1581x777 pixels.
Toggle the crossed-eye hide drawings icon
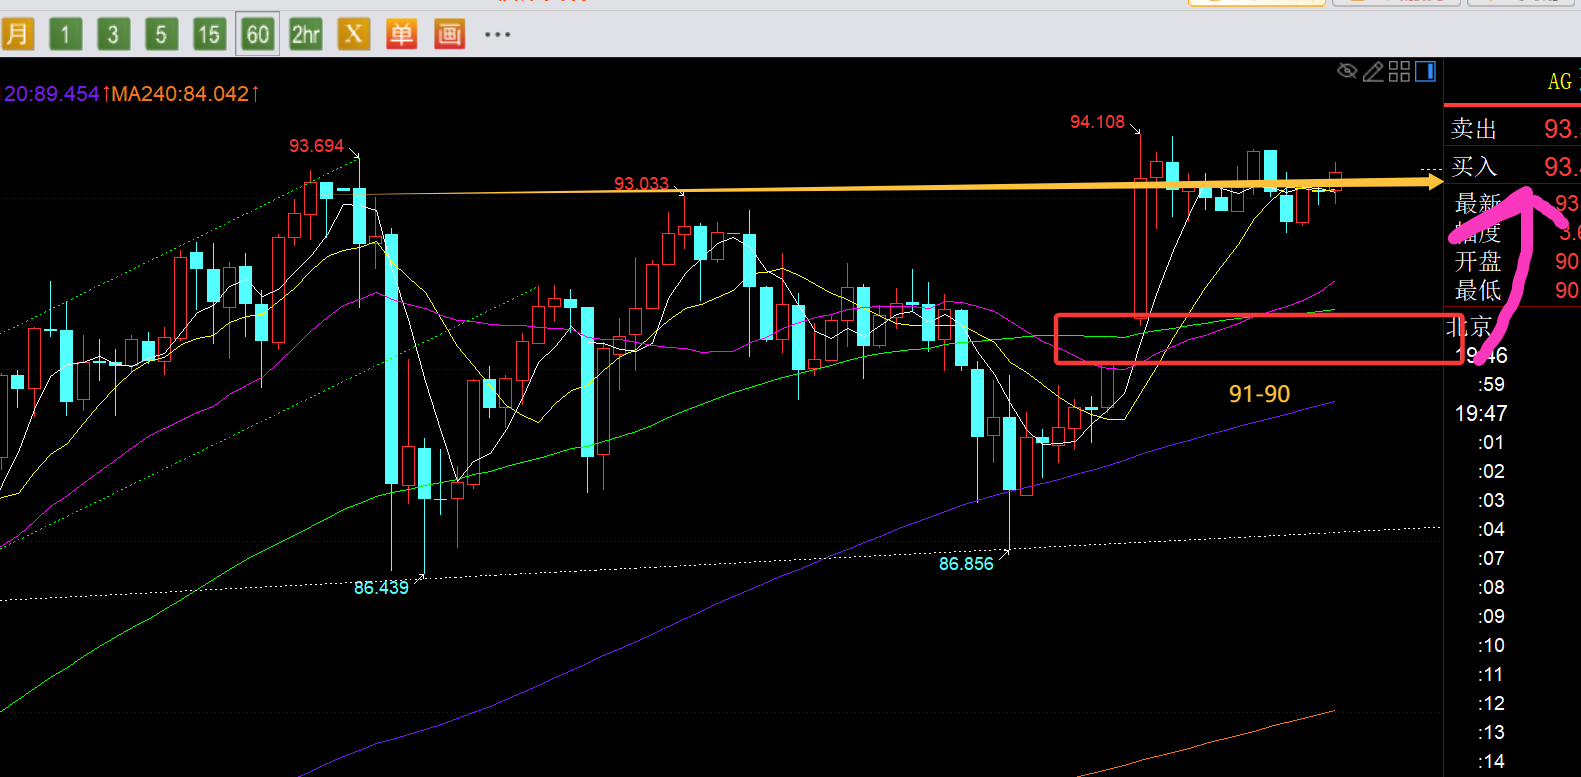1347,71
